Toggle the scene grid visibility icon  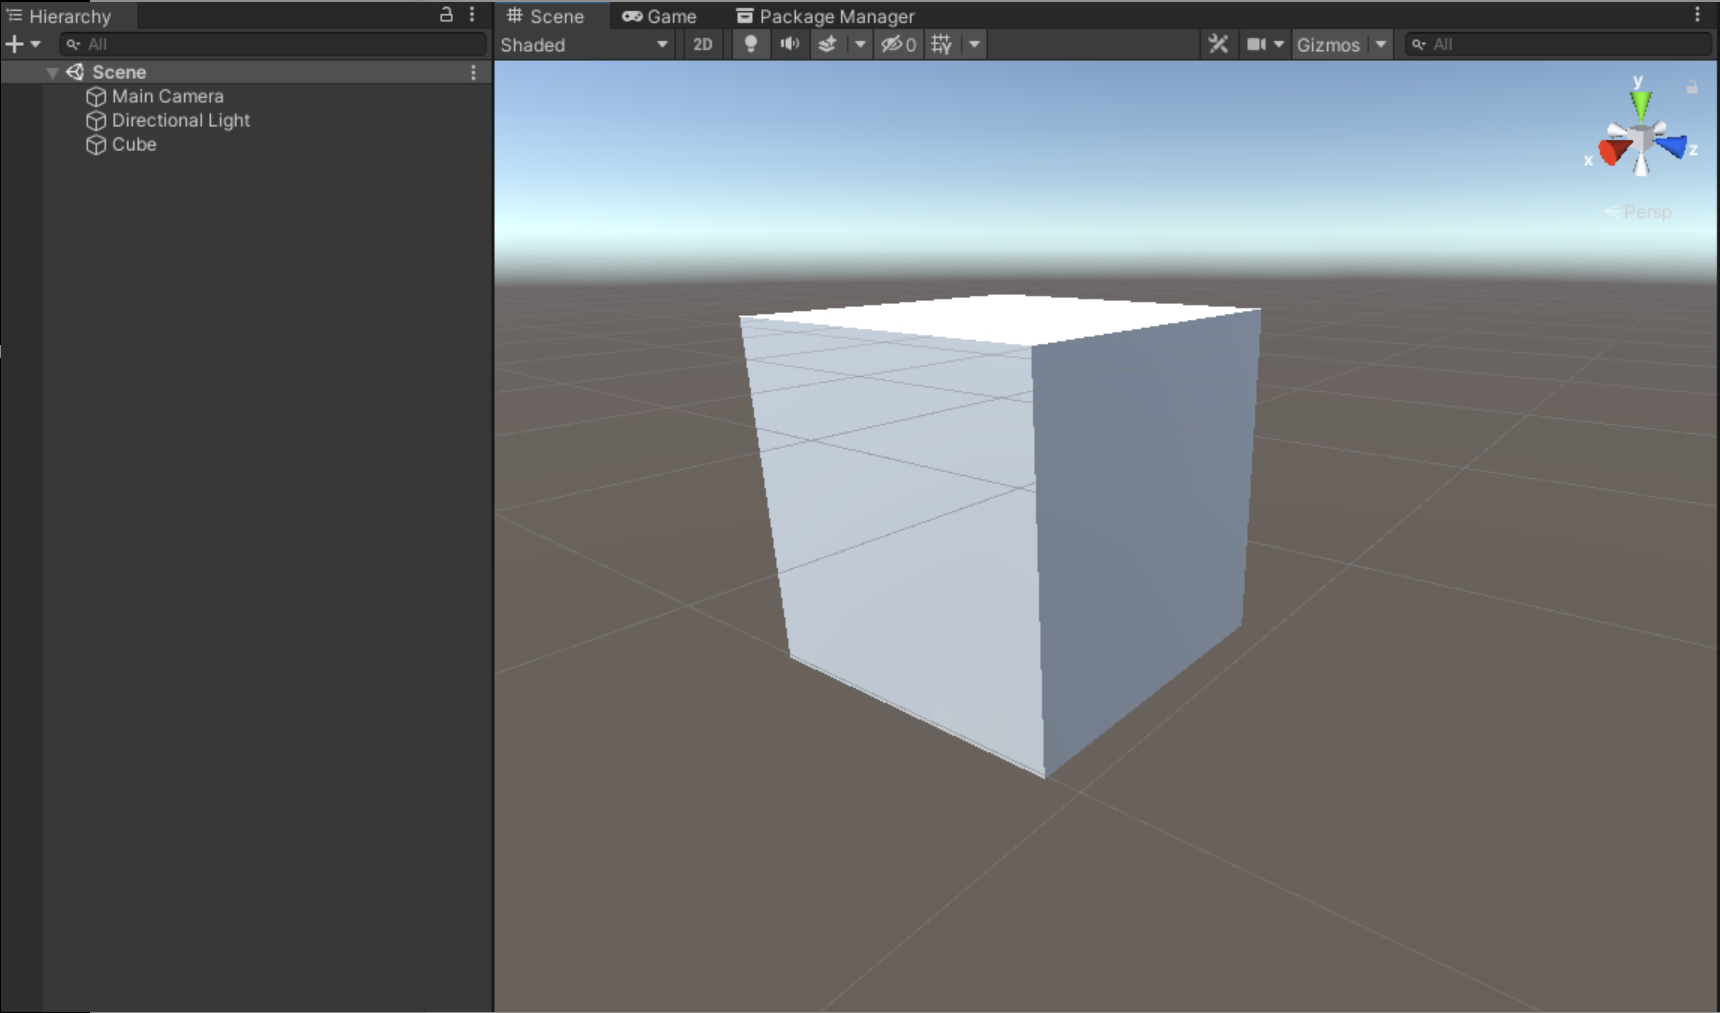coord(942,44)
